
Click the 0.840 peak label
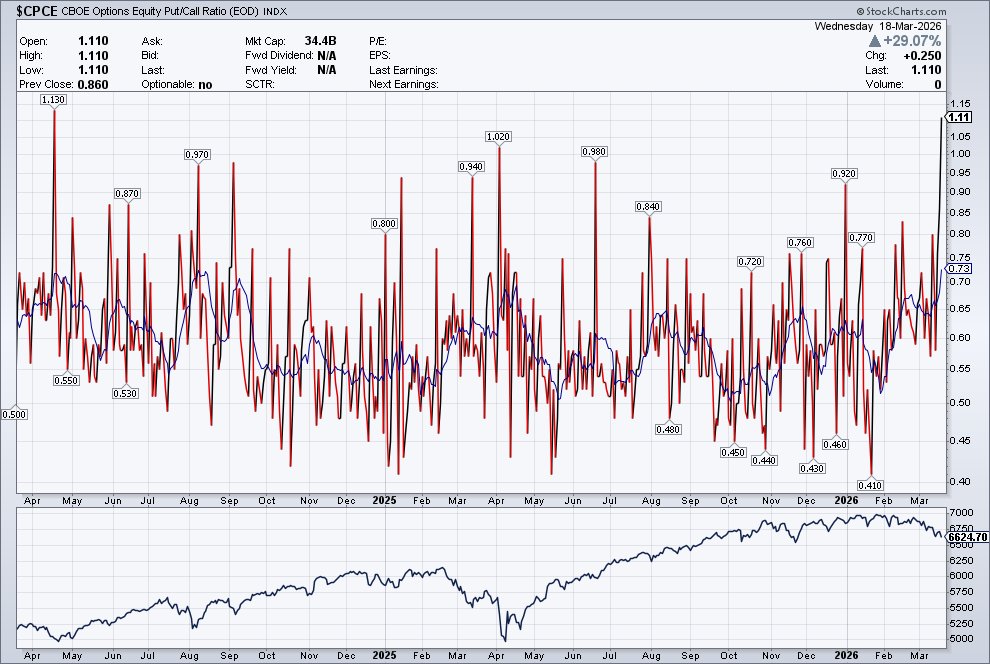pyautogui.click(x=648, y=206)
